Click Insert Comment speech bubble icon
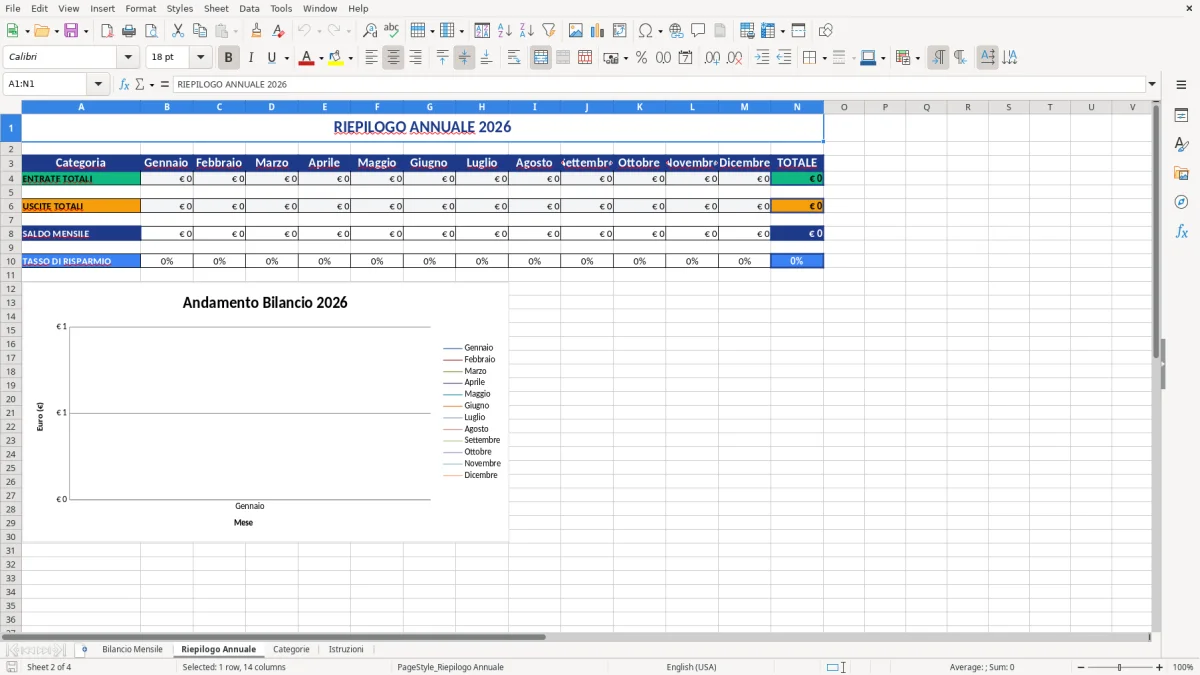This screenshot has width=1200, height=675. pyautogui.click(x=698, y=31)
